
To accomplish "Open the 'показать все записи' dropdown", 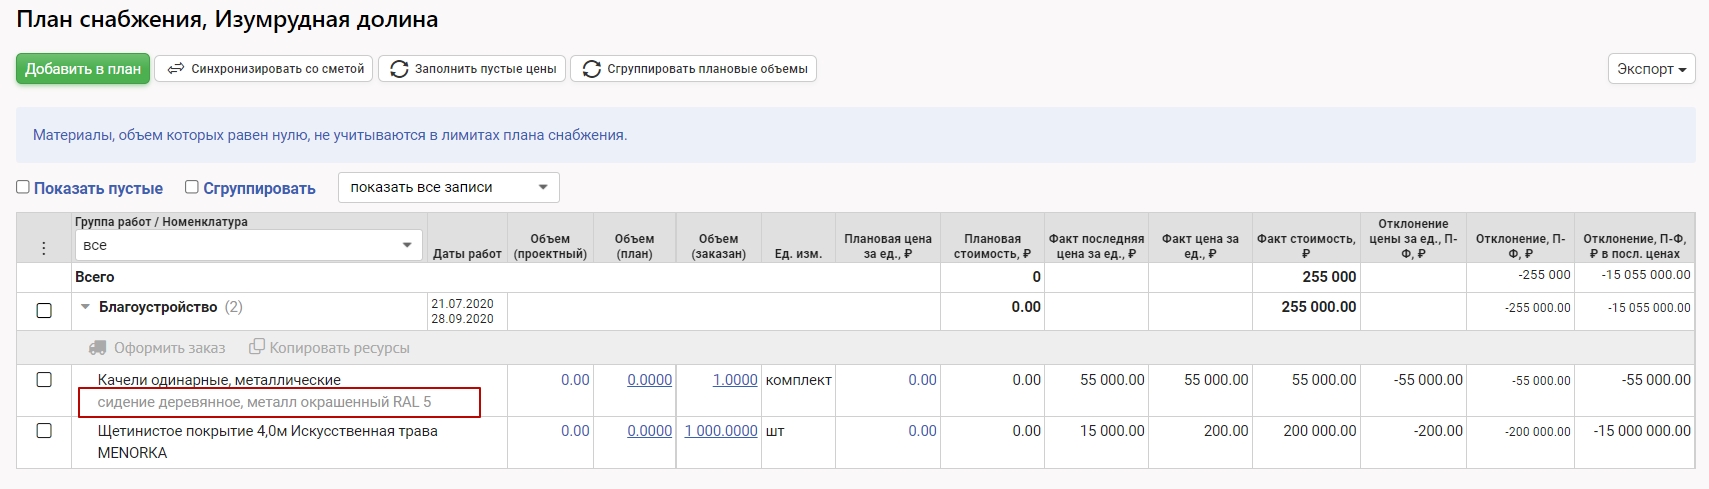I will (x=448, y=187).
